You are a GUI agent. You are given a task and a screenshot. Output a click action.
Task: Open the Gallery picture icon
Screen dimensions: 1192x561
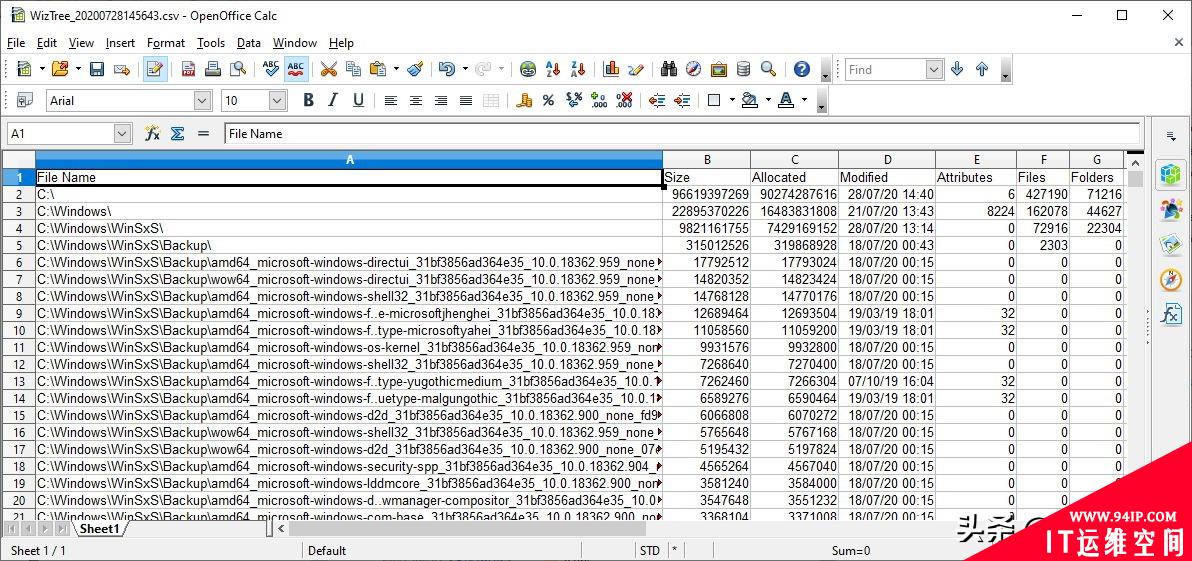coord(718,69)
